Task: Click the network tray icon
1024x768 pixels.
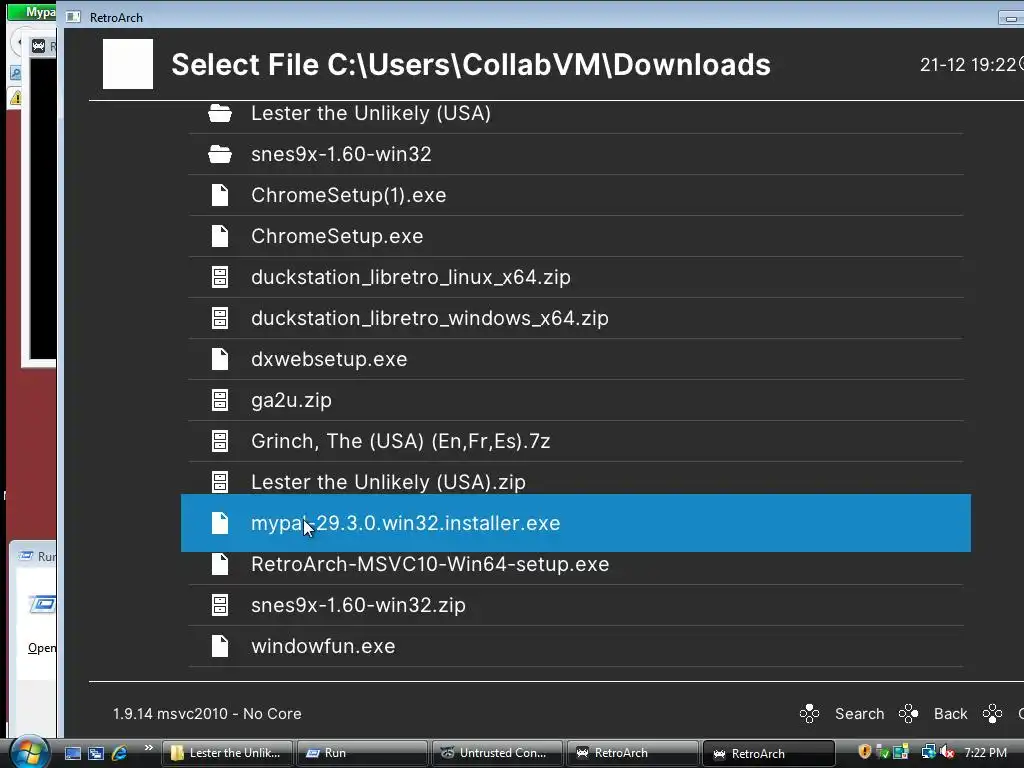Action: (x=928, y=752)
